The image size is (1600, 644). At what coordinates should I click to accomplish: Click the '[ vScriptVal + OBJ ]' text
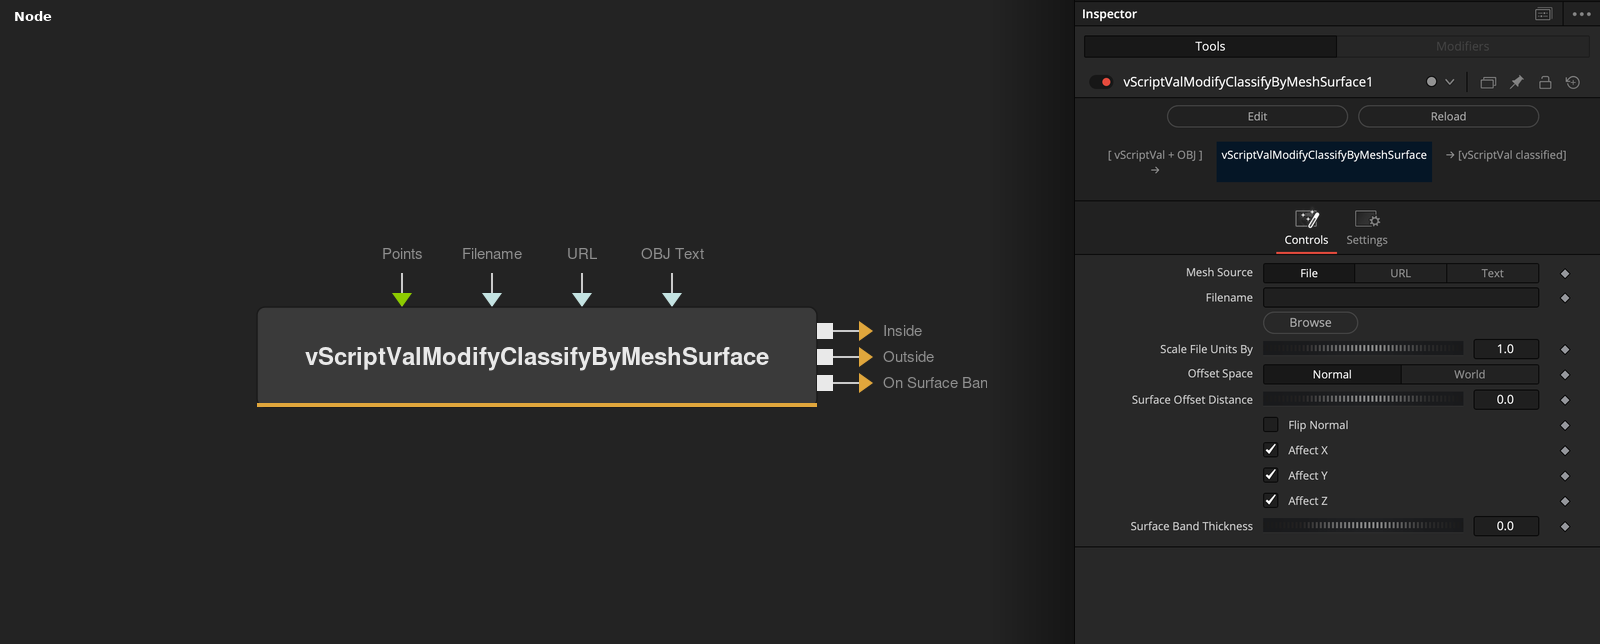[x=1155, y=155]
